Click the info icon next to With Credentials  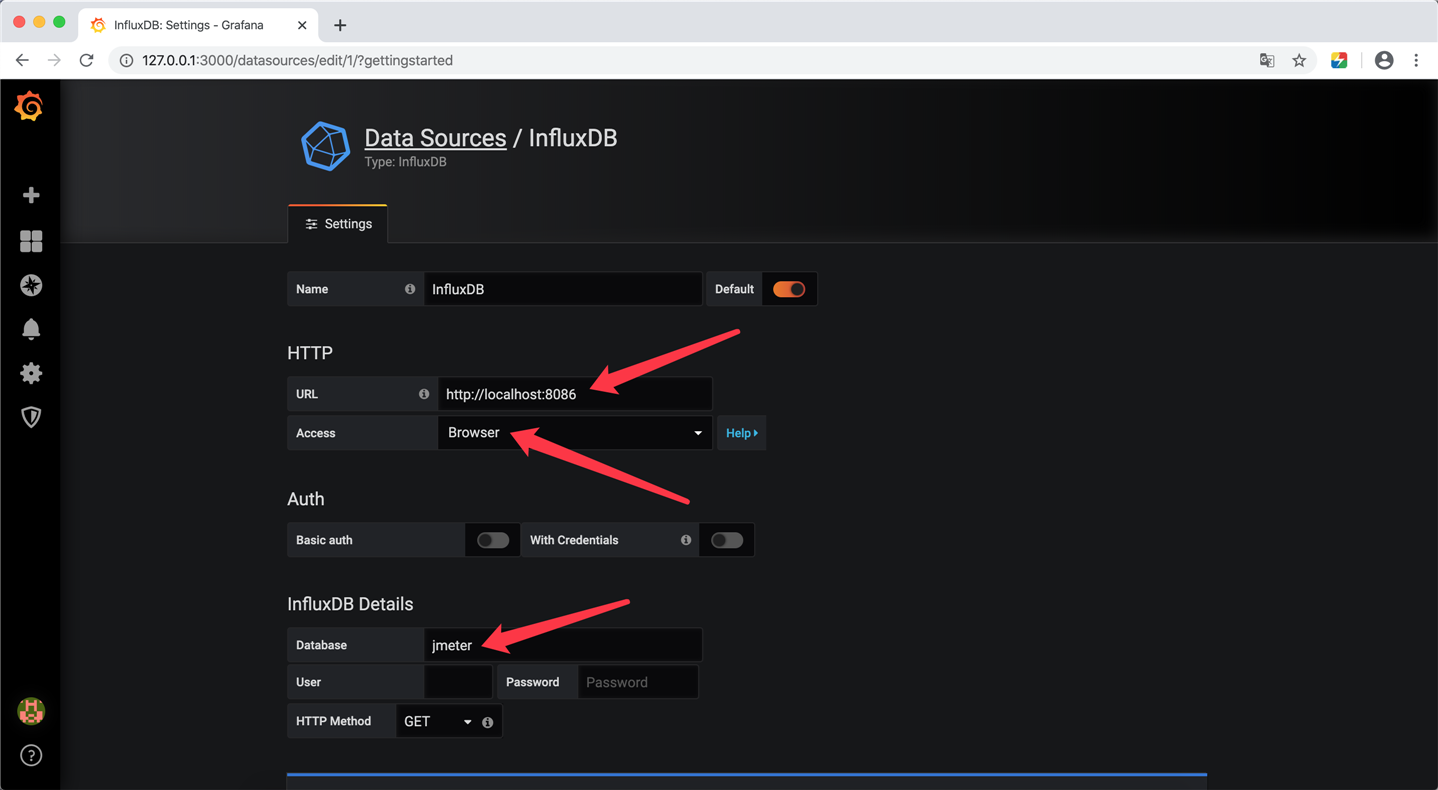point(686,540)
